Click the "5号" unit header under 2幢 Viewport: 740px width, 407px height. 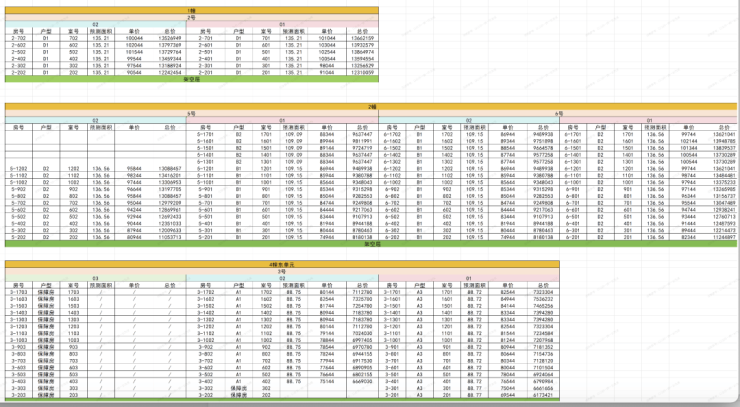coord(192,114)
